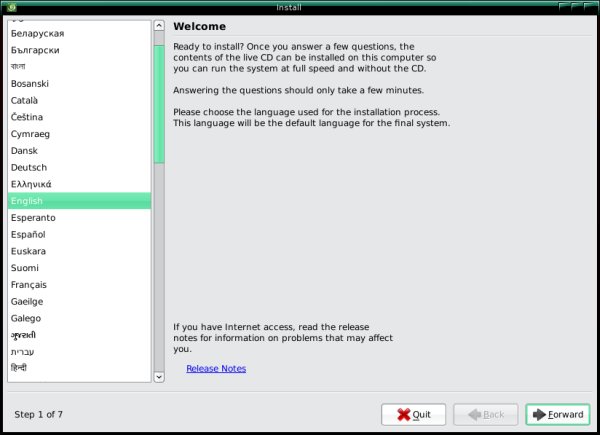
Task: Select Ελληνικά language
Action: pos(79,184)
